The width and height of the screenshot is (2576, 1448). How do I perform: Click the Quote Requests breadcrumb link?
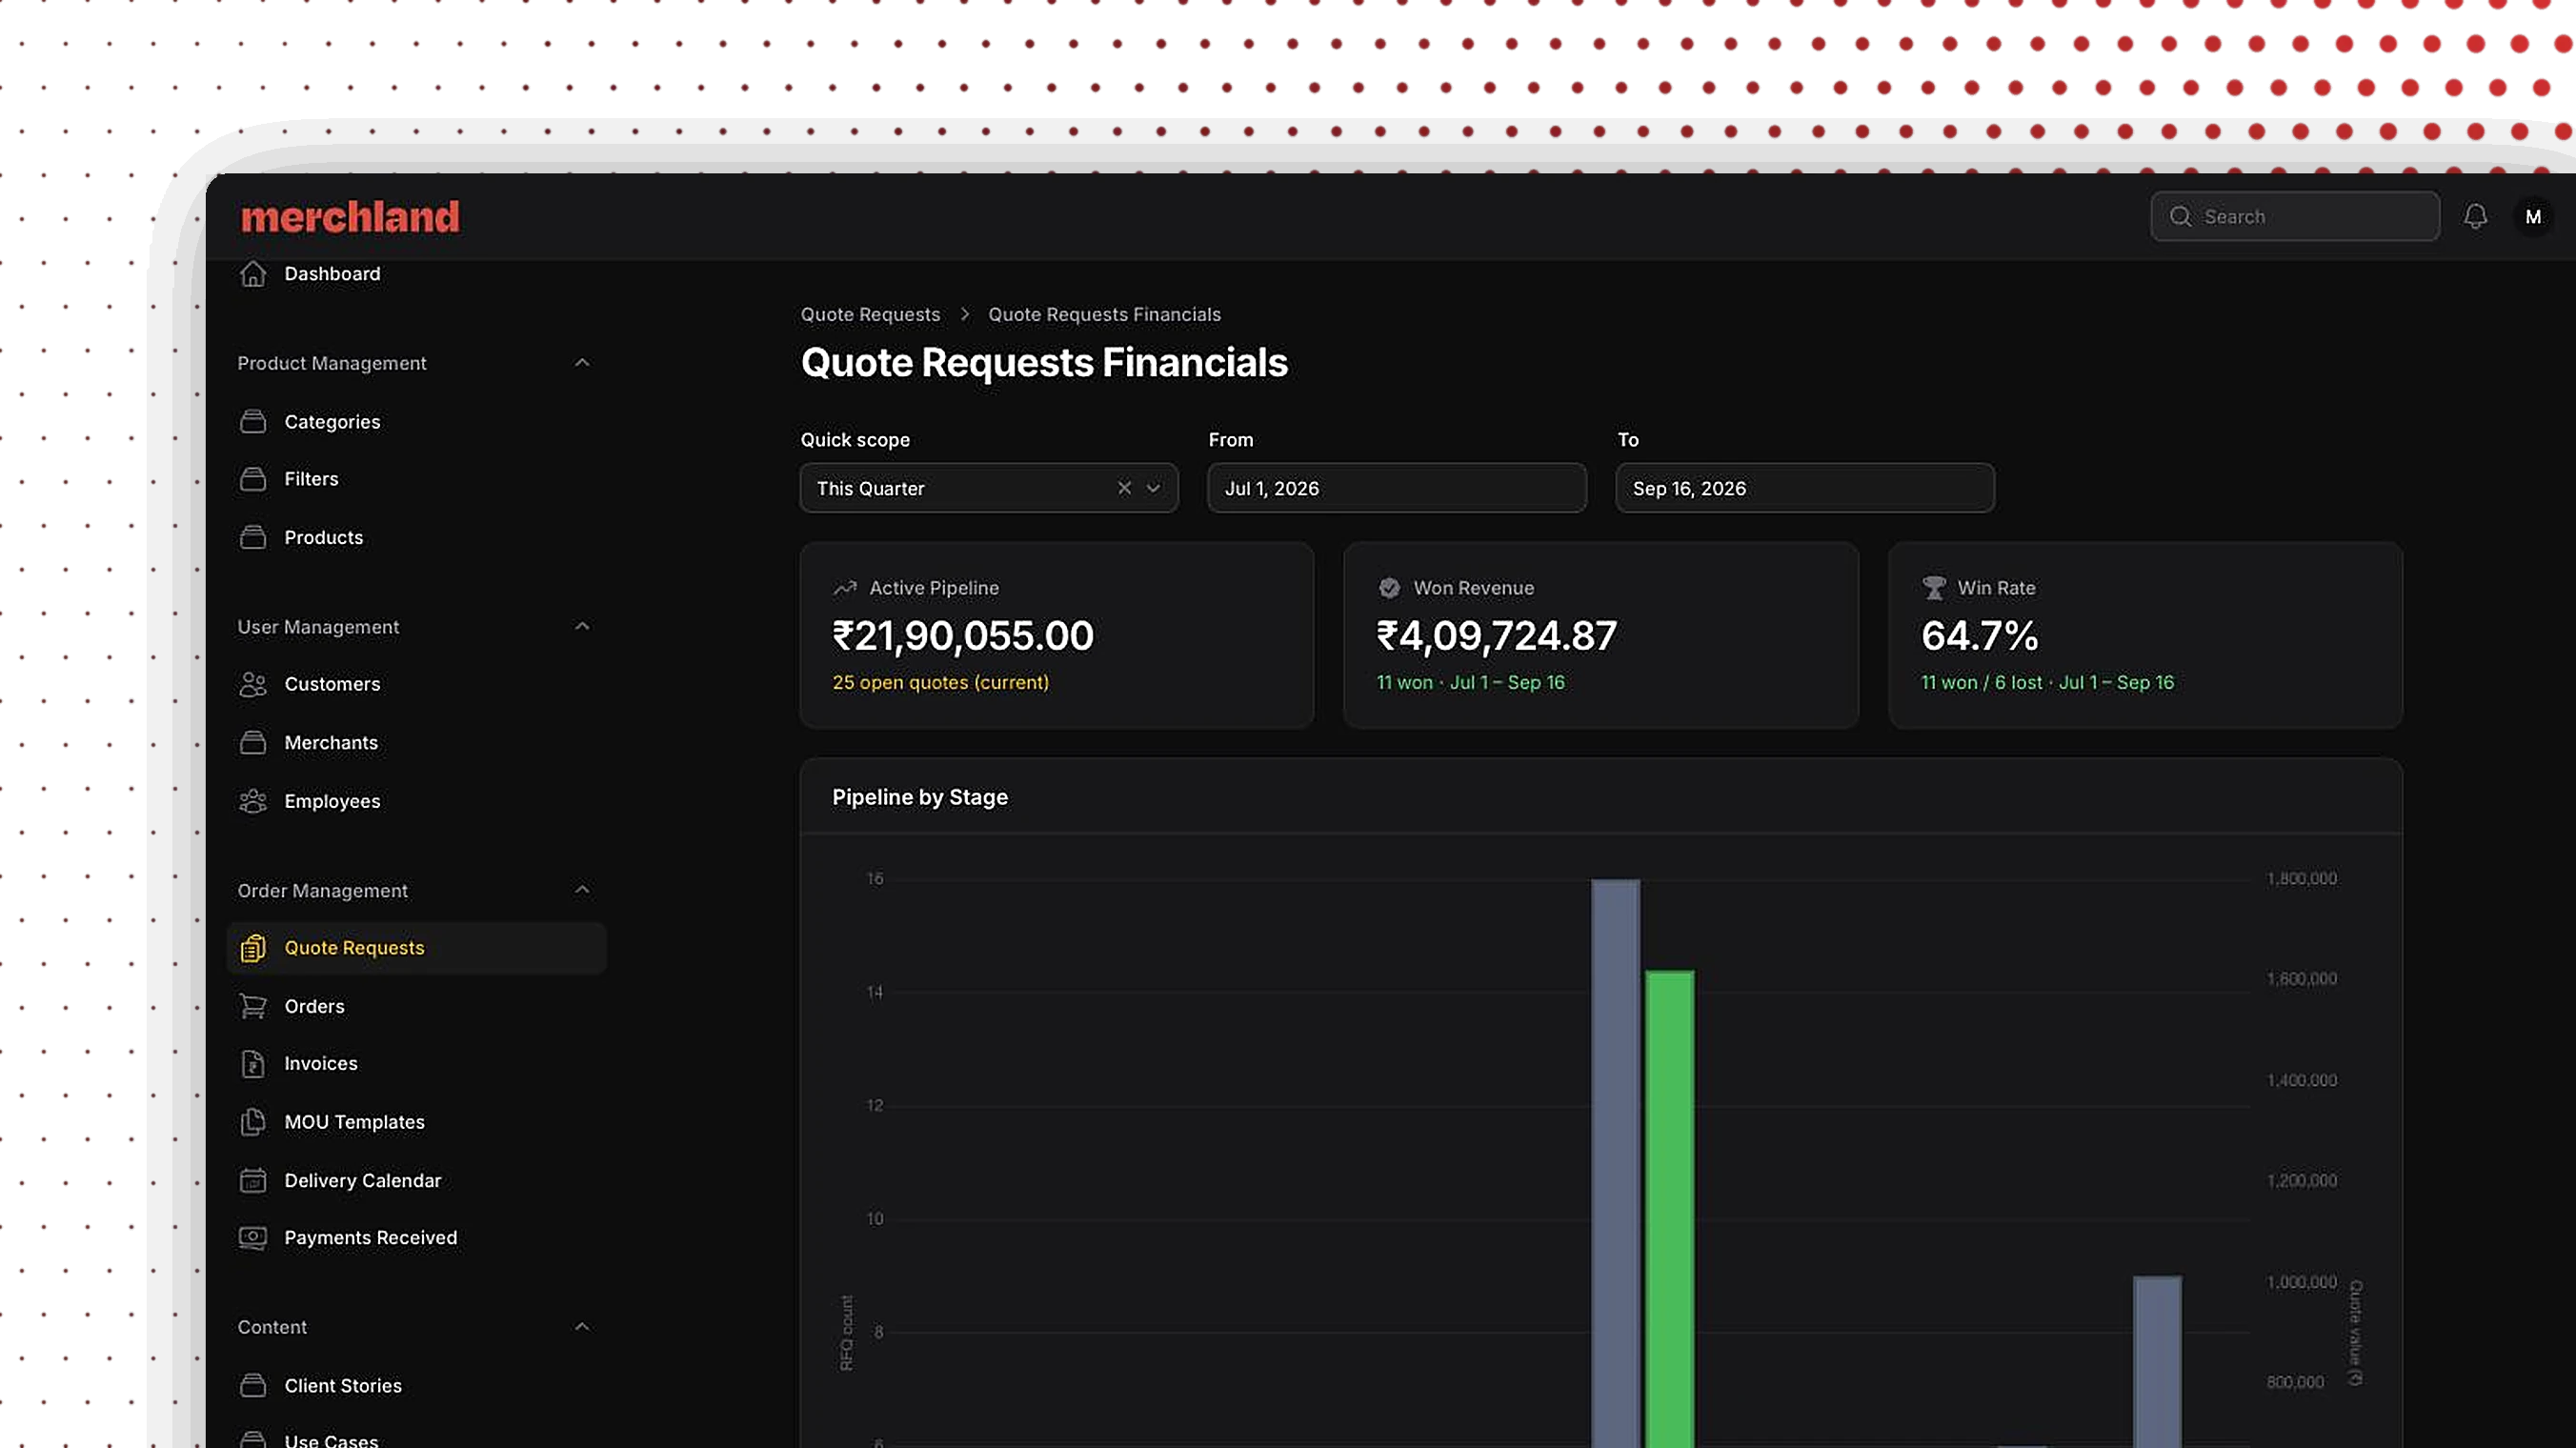[870, 314]
